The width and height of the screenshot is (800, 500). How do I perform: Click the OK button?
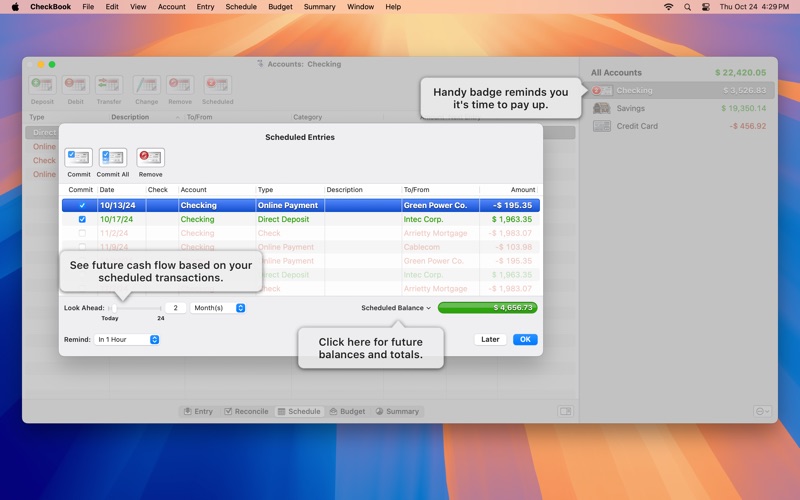(525, 339)
